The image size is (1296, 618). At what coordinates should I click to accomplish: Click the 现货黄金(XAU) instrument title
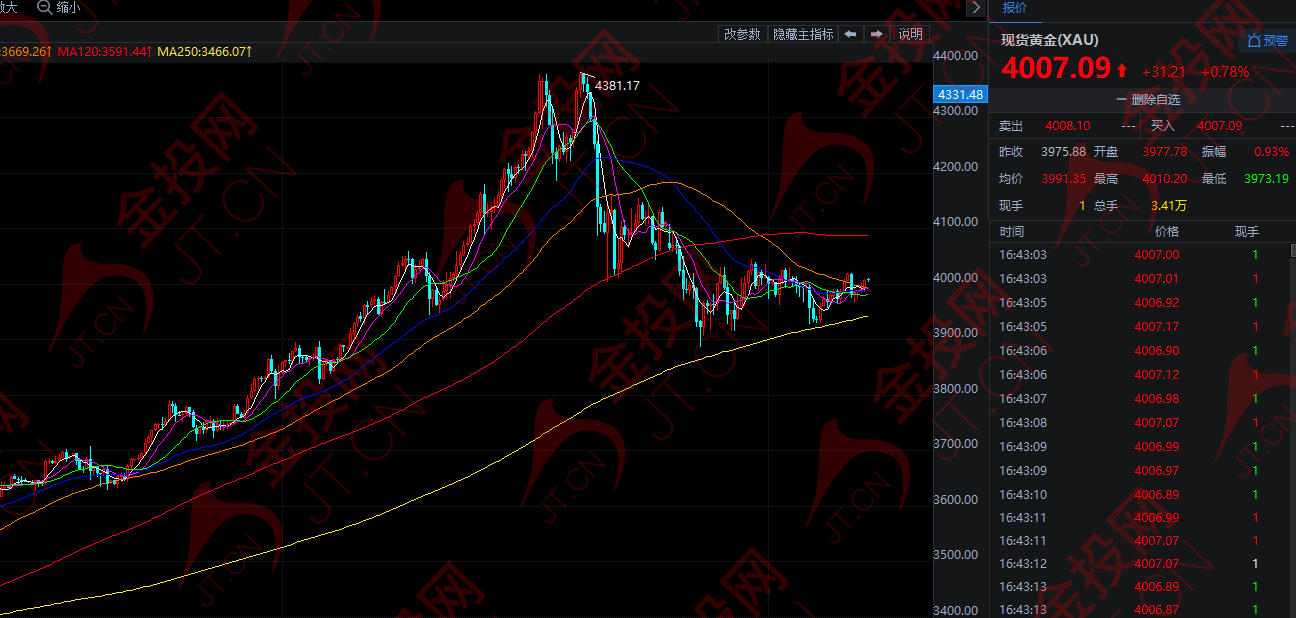click(x=1050, y=40)
